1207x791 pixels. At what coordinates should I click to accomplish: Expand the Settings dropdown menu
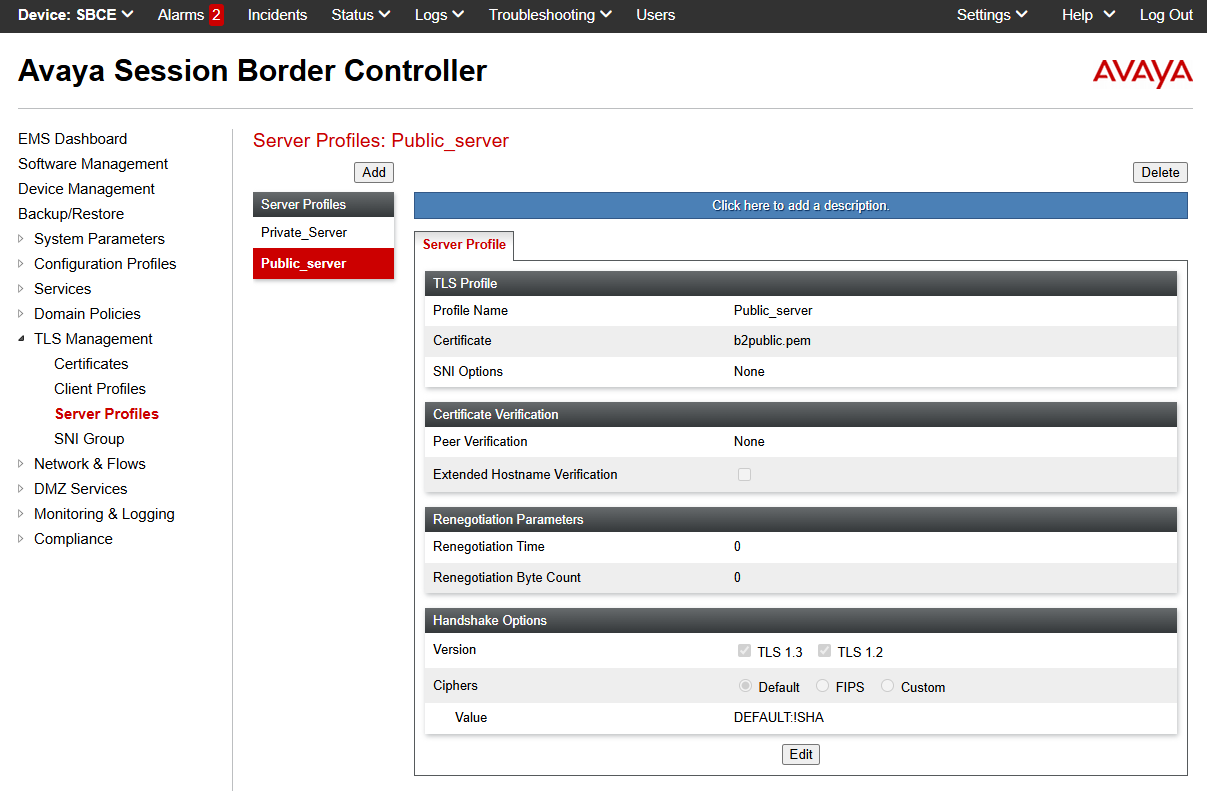991,15
